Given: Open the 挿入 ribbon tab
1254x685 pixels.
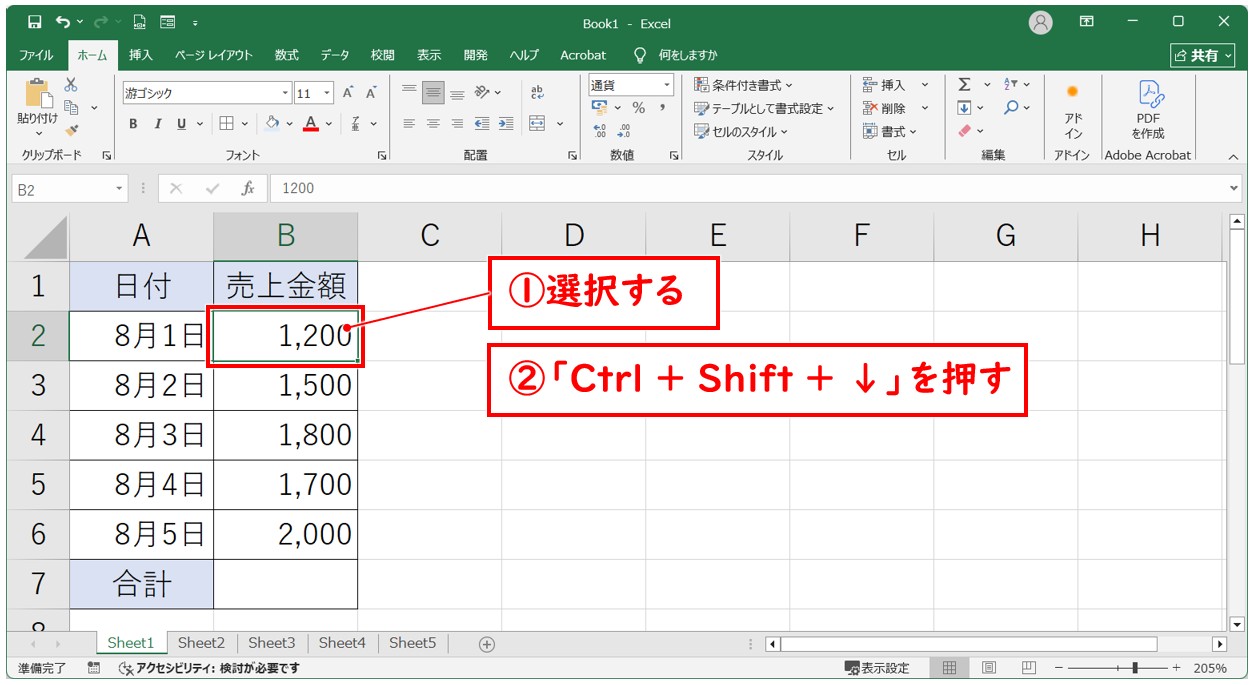Looking at the screenshot, I should [141, 55].
